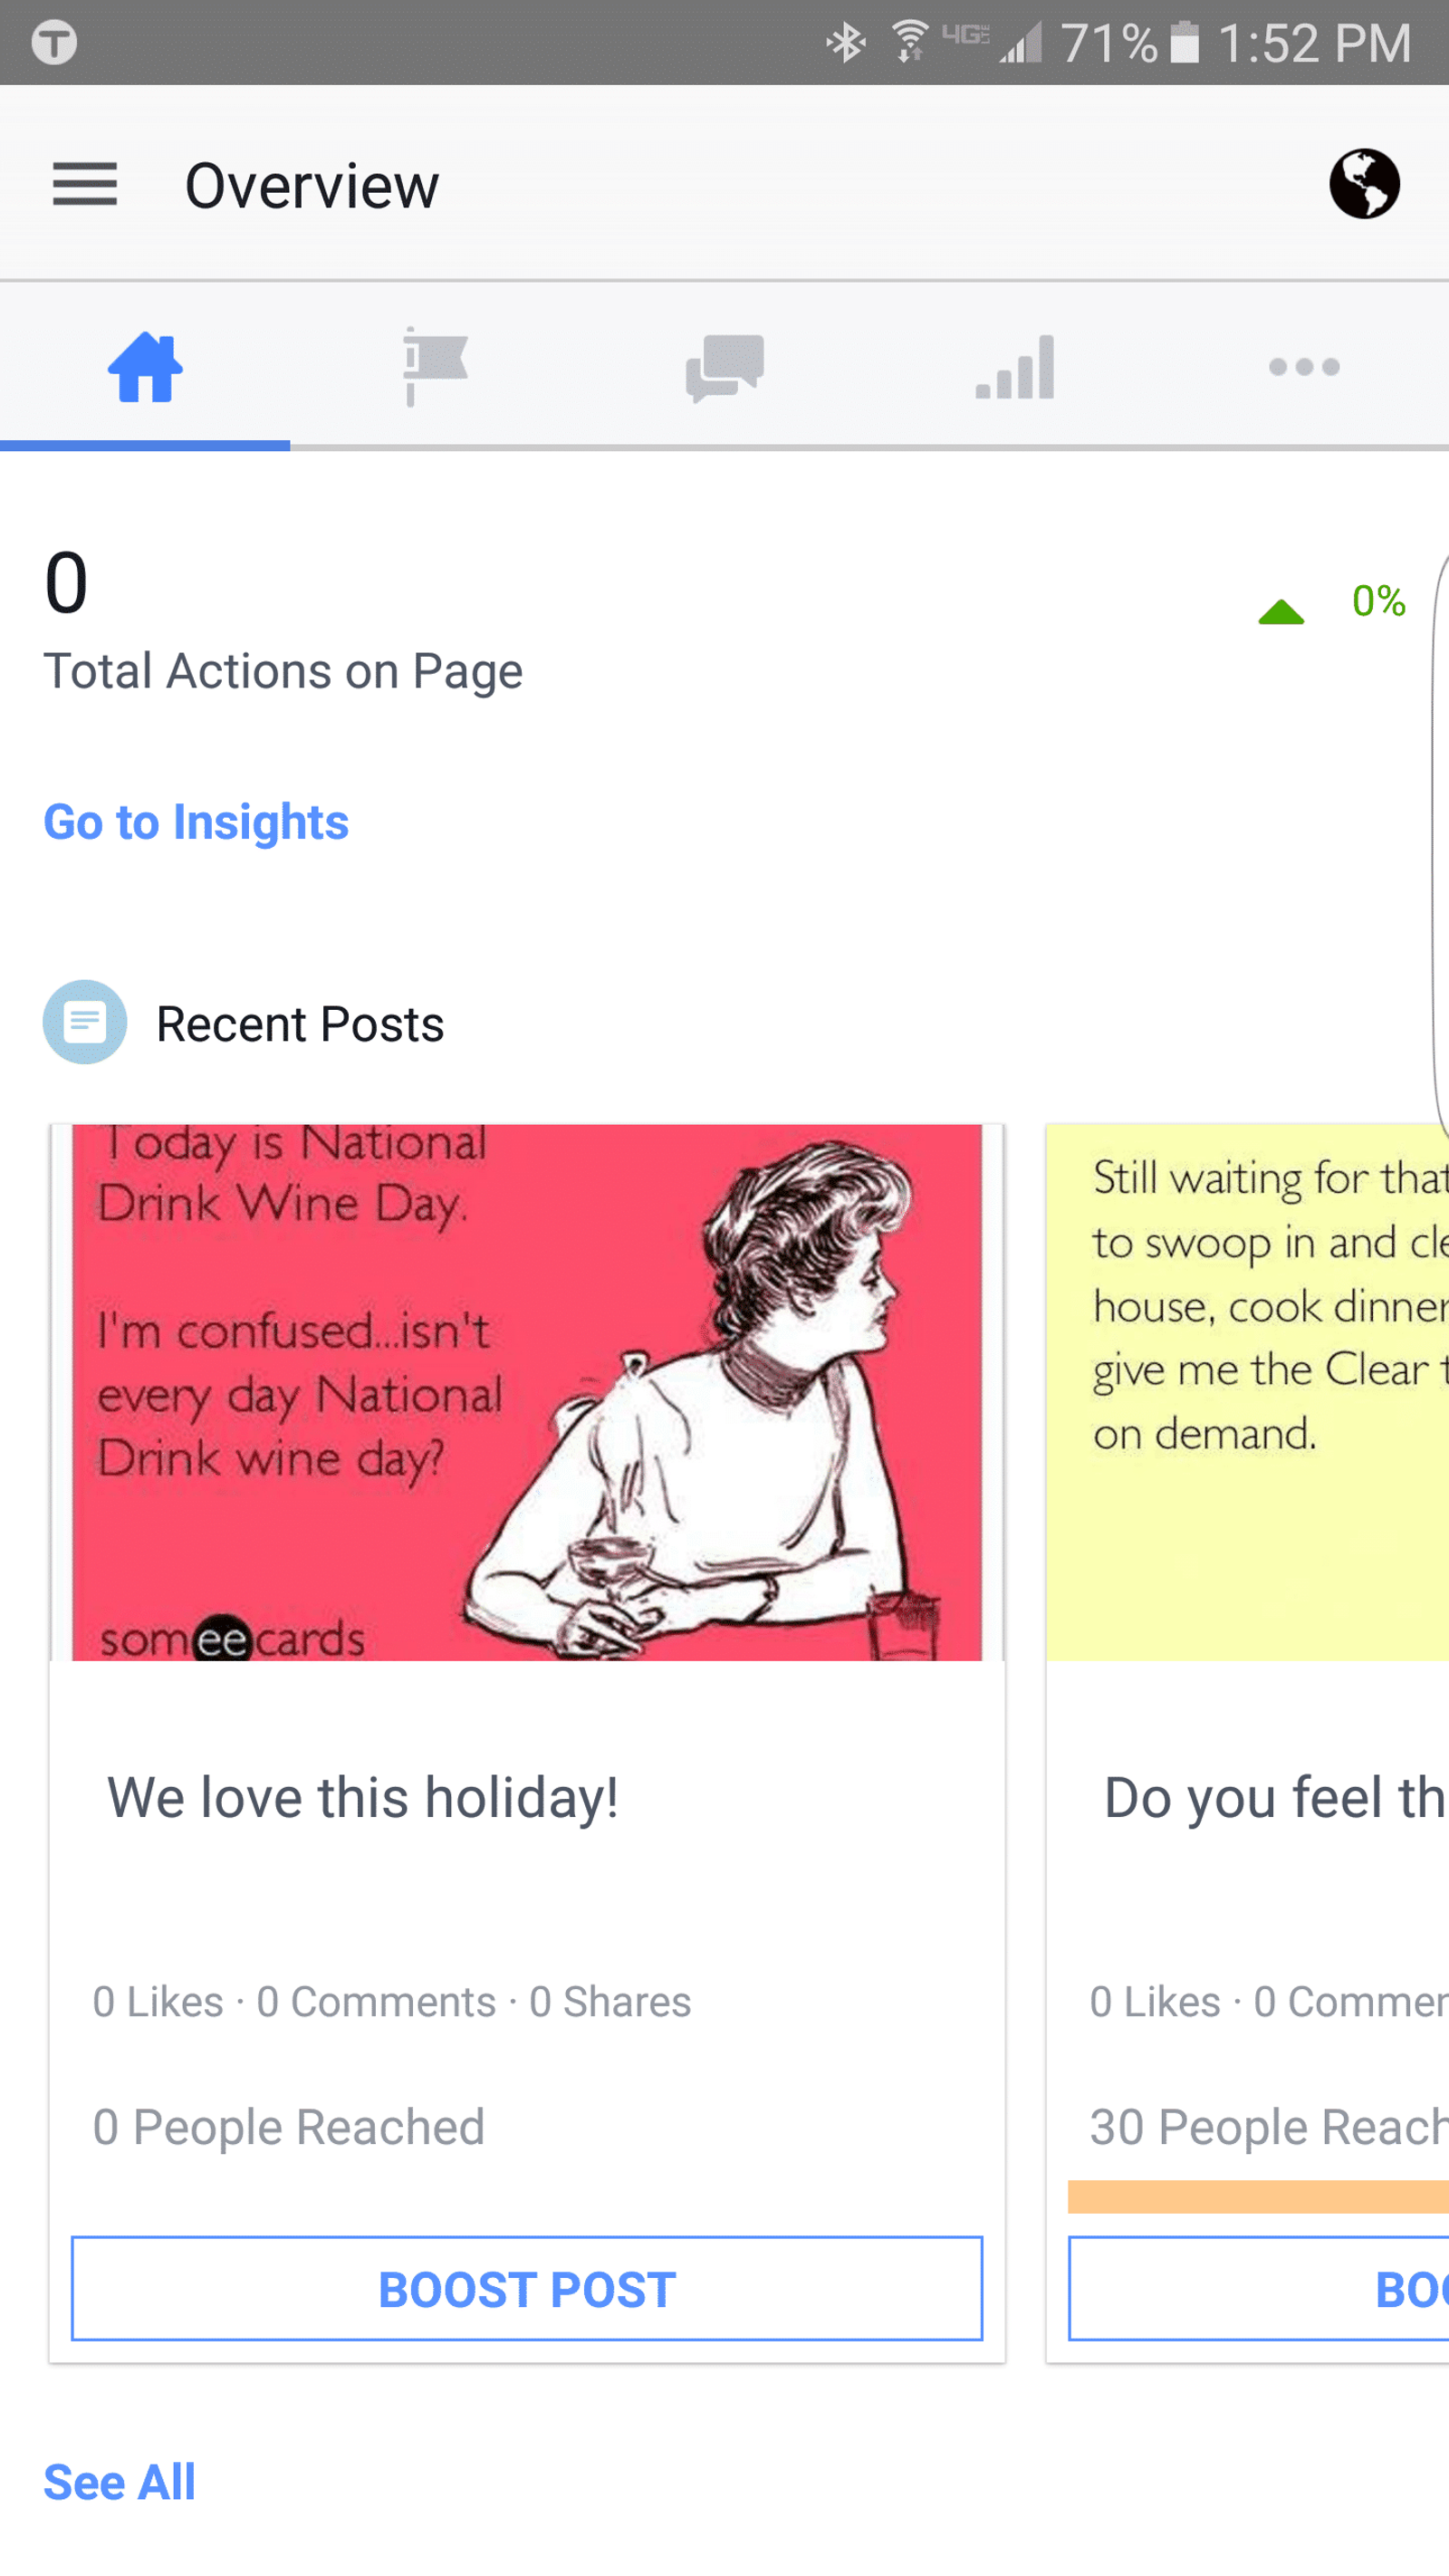The image size is (1449, 2576).
Task: Open the three-dots More tab
Action: click(x=1304, y=367)
